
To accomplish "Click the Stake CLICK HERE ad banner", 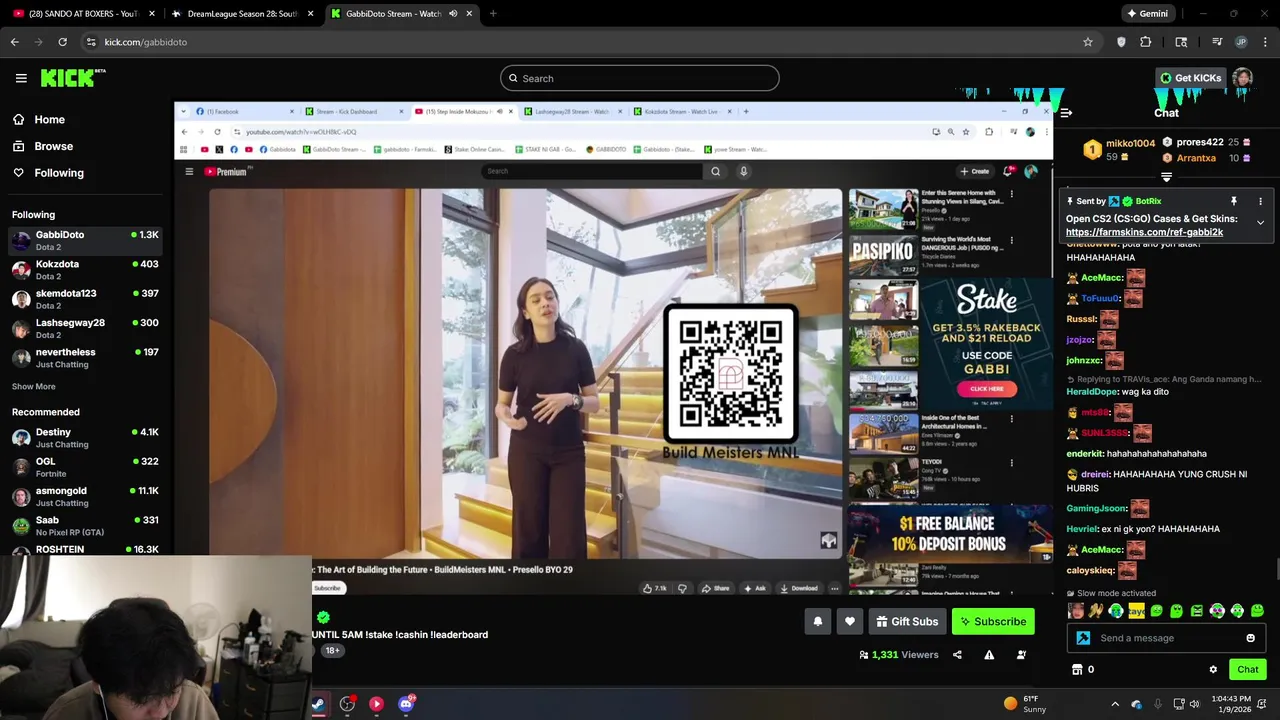I will (986, 389).
